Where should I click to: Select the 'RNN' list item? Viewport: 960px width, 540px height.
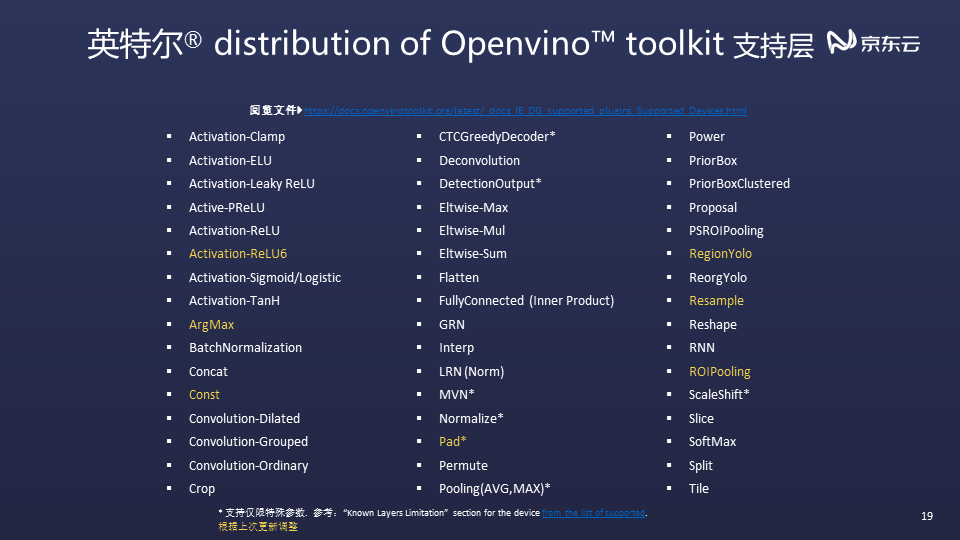pyautogui.click(x=702, y=348)
